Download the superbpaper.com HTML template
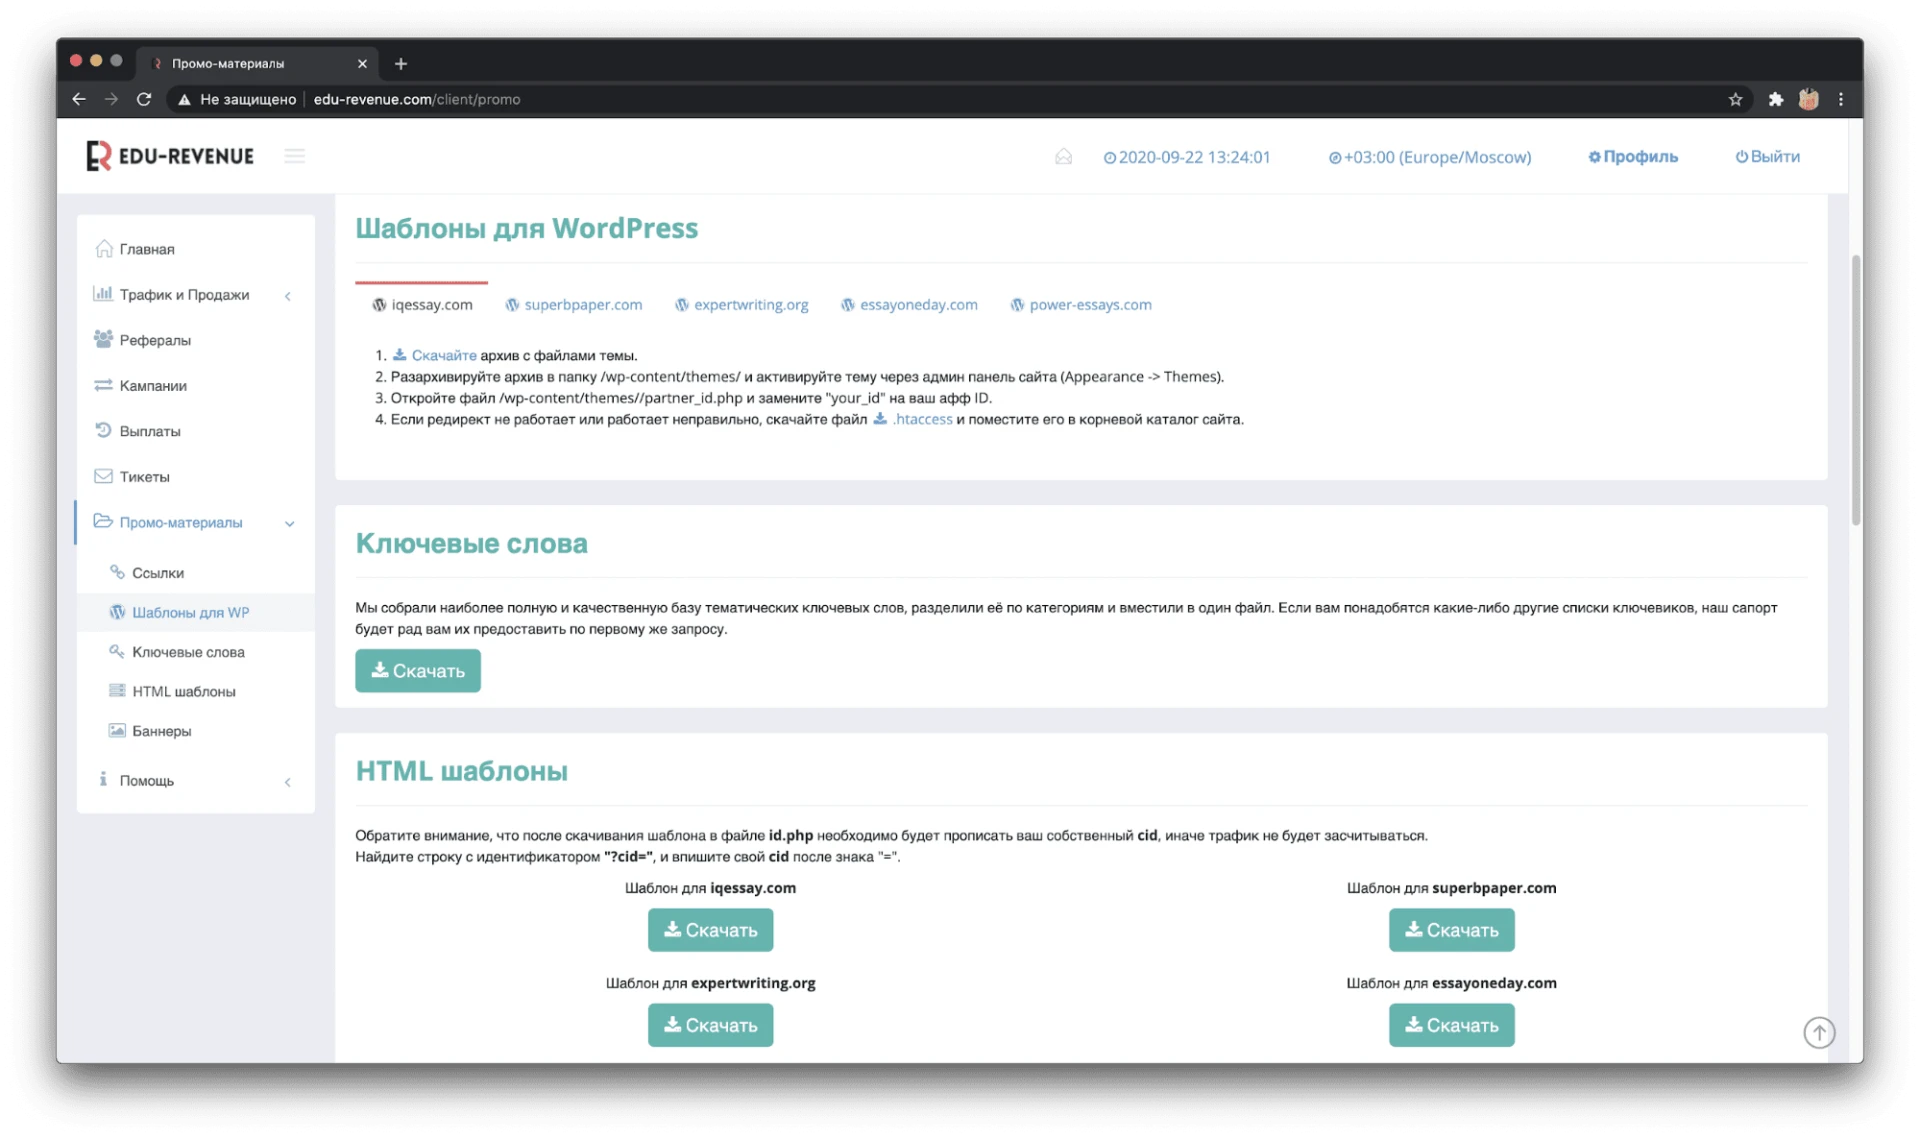This screenshot has height=1139, width=1920. pyautogui.click(x=1451, y=930)
